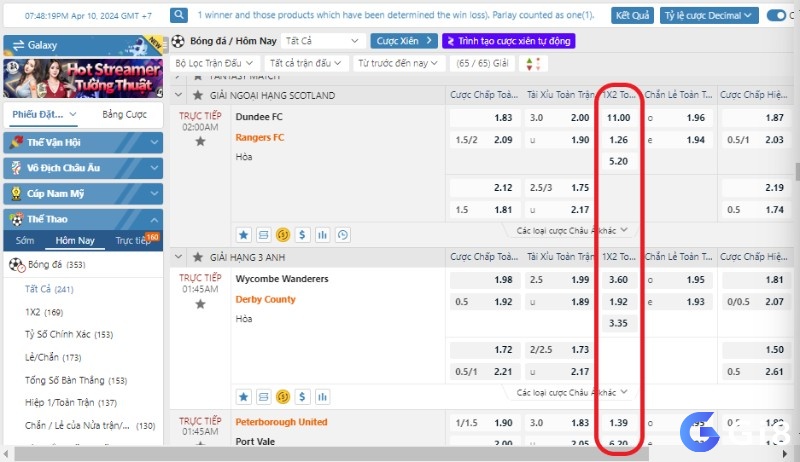Expand Các loại cược Châu Á khác for Wycombe

[x=571, y=393]
